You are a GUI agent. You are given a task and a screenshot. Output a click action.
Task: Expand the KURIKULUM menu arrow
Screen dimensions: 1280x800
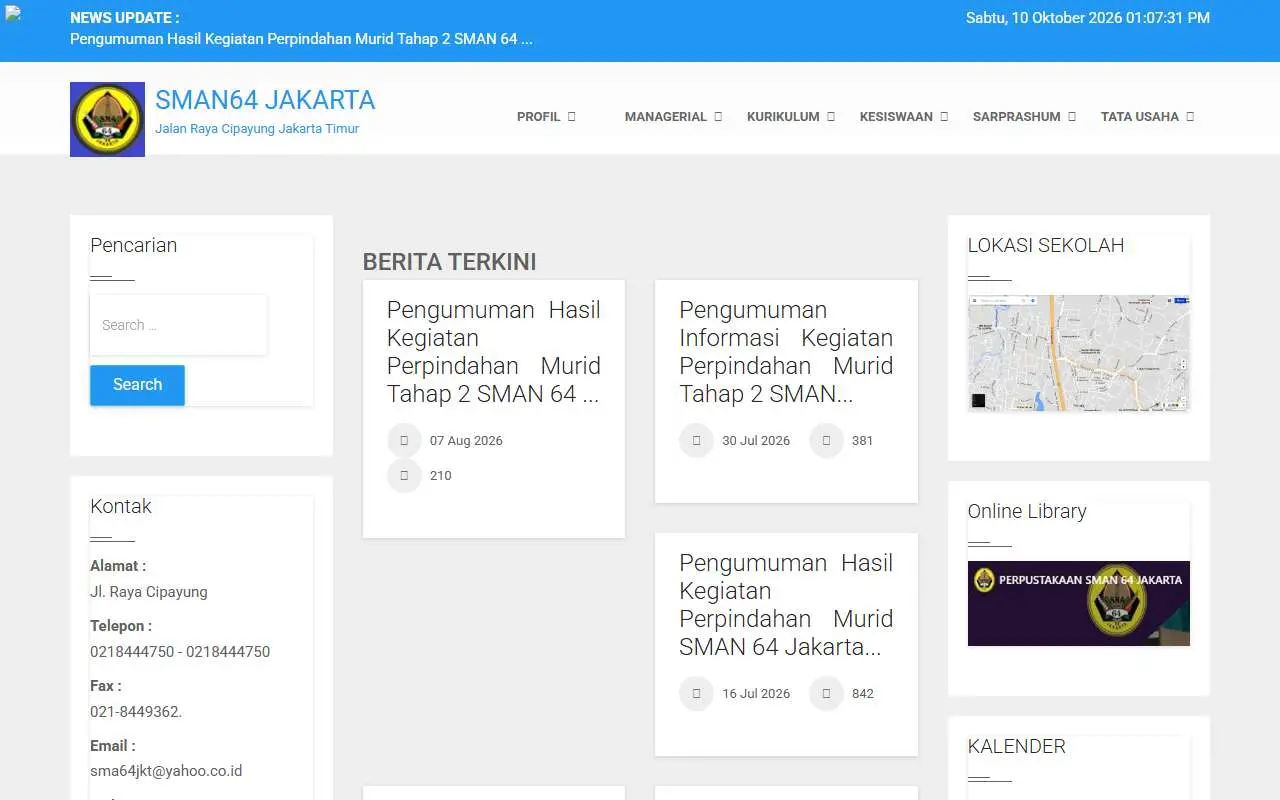tap(831, 117)
